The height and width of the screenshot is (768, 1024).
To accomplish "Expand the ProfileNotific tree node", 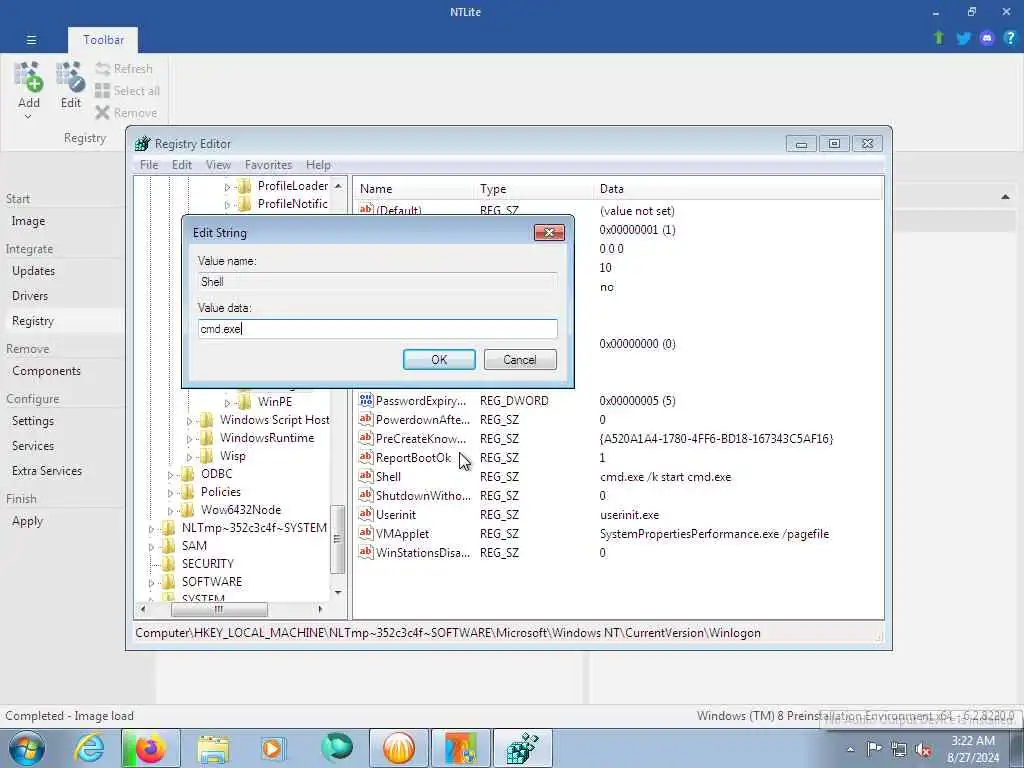I will click(x=227, y=205).
